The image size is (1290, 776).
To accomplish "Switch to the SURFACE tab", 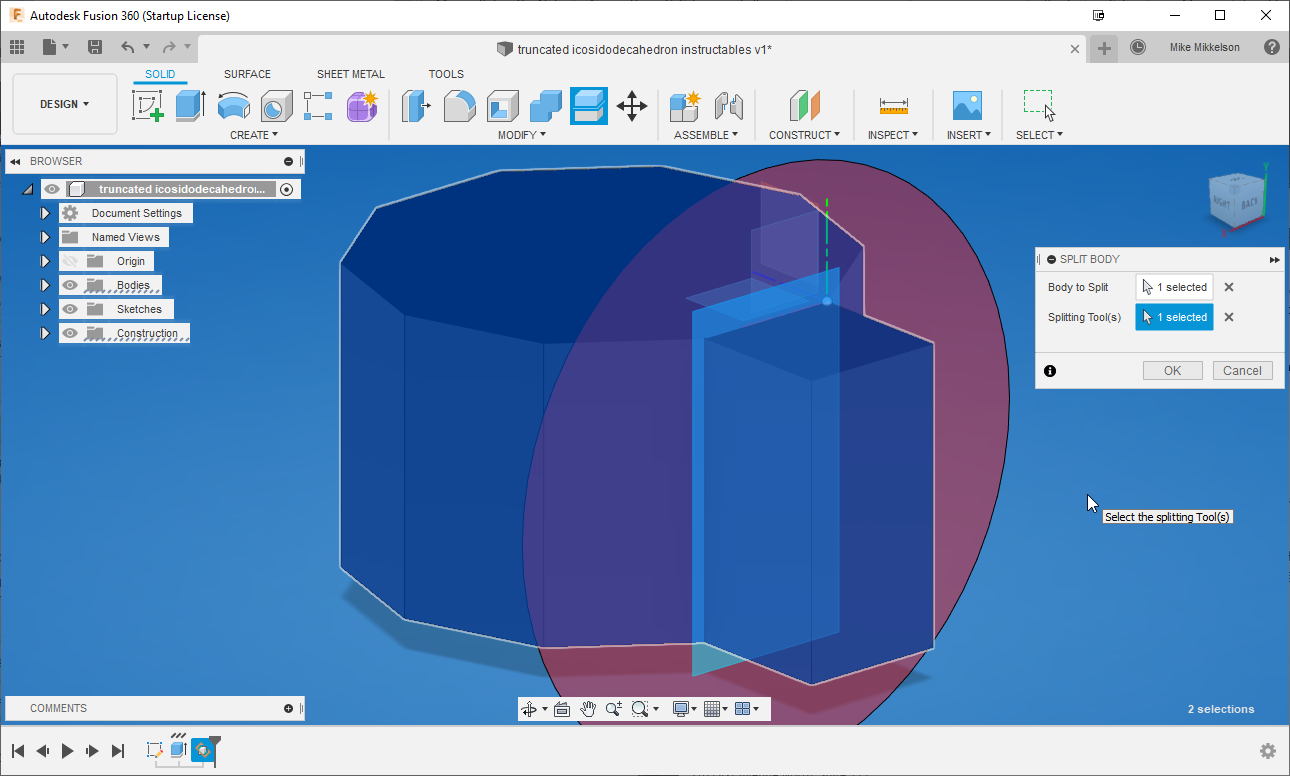I will [x=247, y=73].
